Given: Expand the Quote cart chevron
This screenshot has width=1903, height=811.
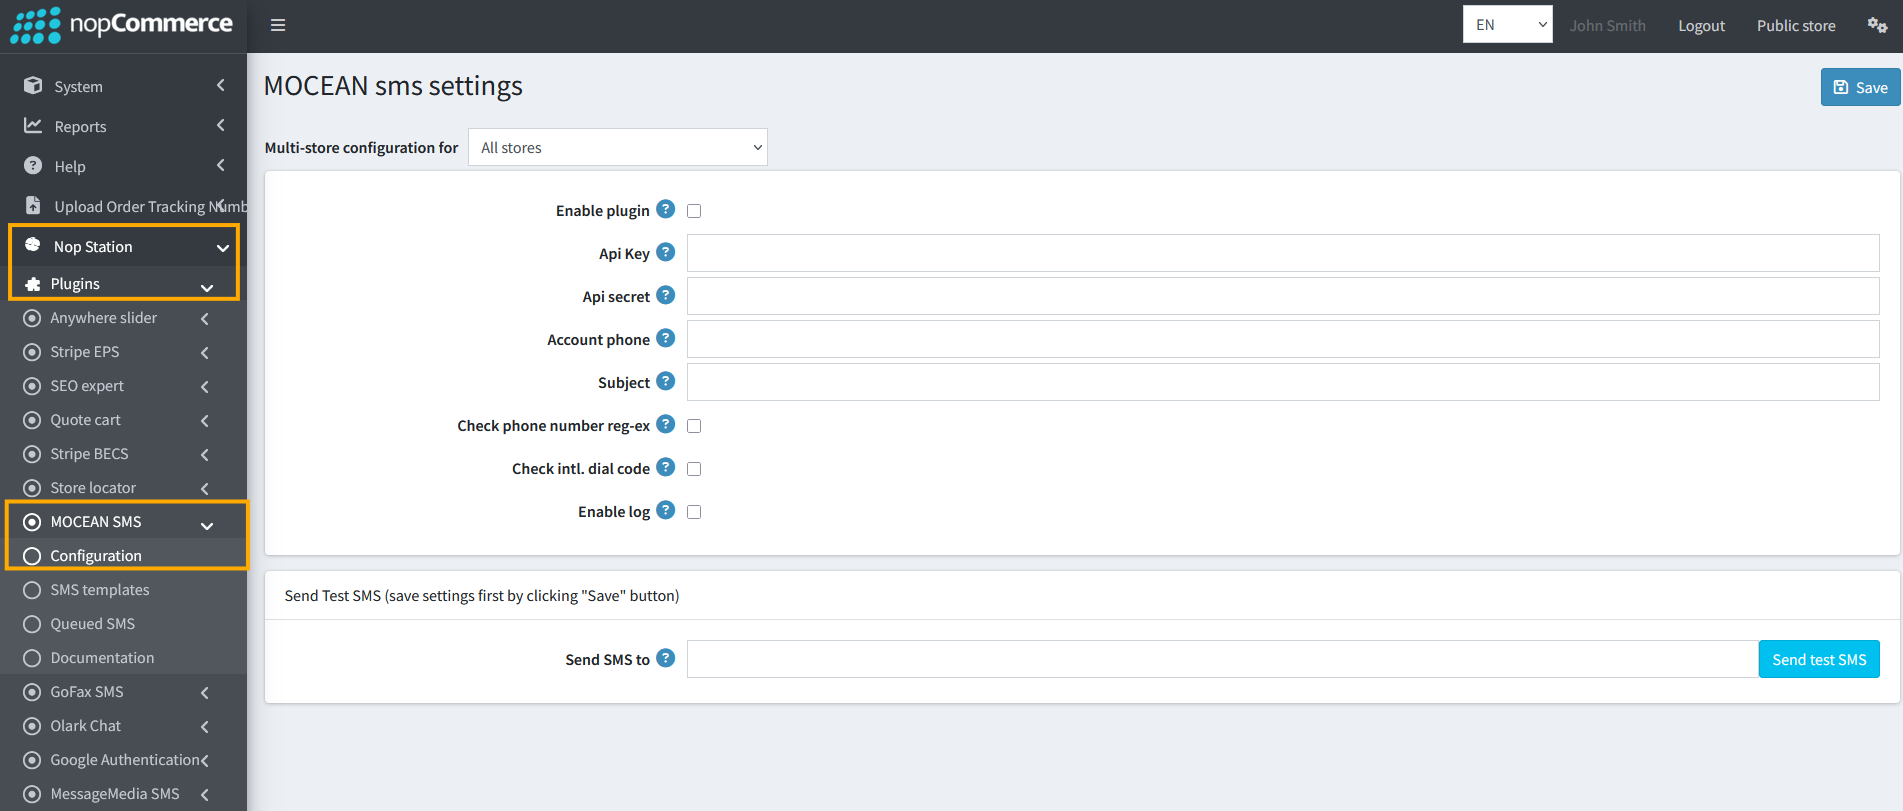Looking at the screenshot, I should coord(205,420).
